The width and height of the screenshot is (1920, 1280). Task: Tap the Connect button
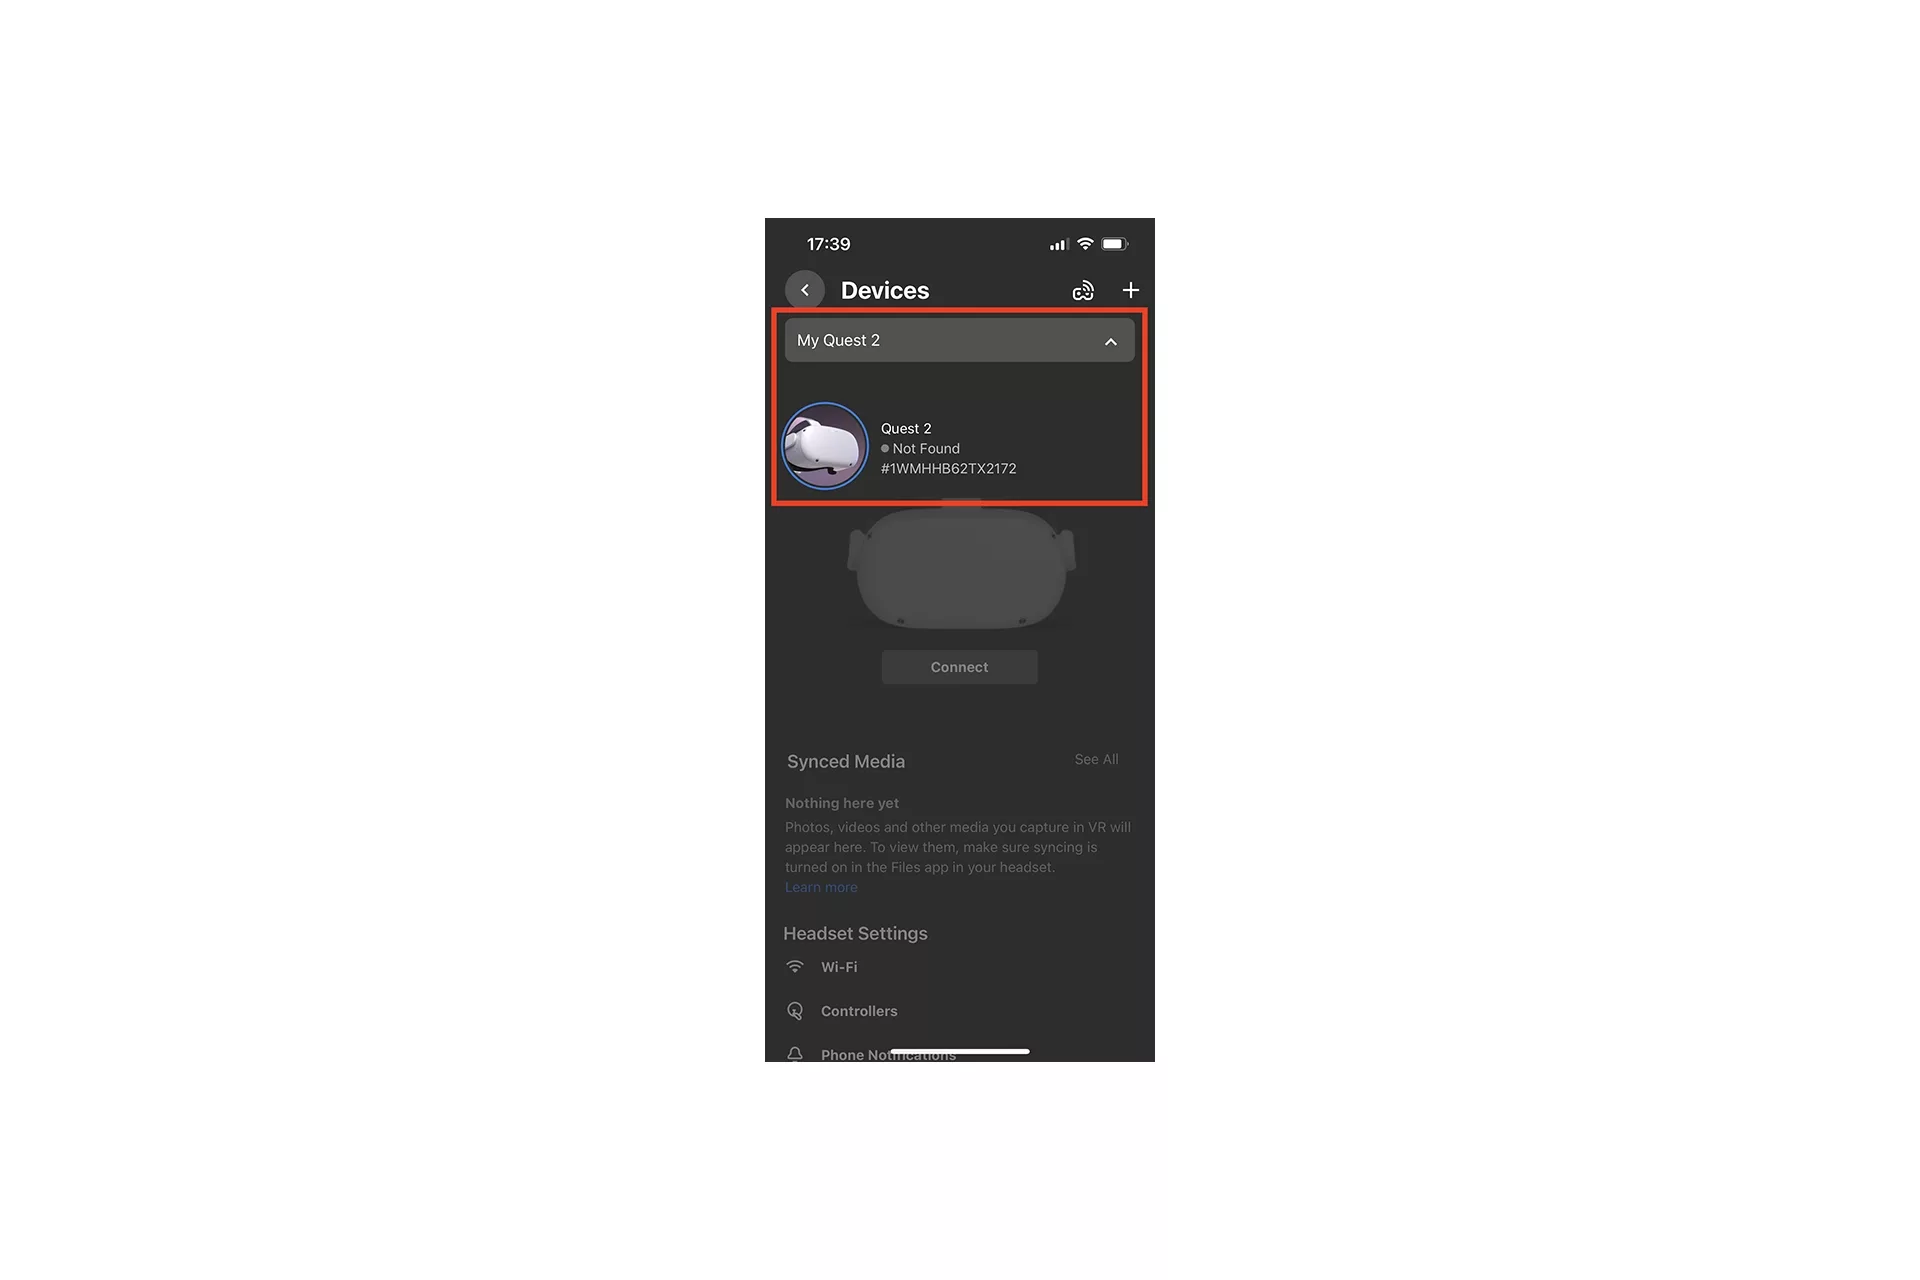tap(959, 666)
